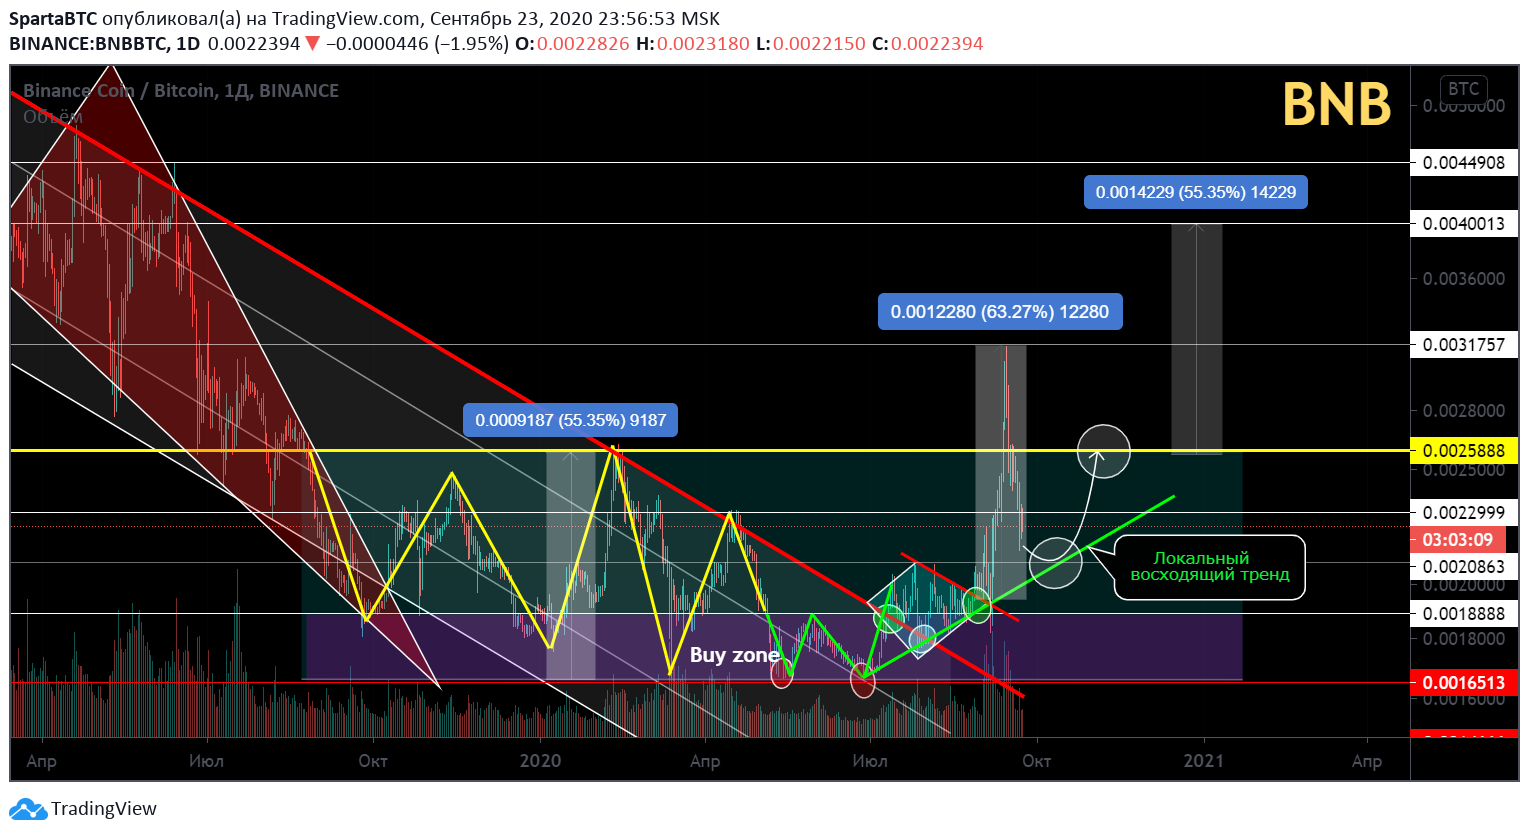
Task: Click the 0.0012280 (63.27%) measurement label
Action: [x=1000, y=312]
